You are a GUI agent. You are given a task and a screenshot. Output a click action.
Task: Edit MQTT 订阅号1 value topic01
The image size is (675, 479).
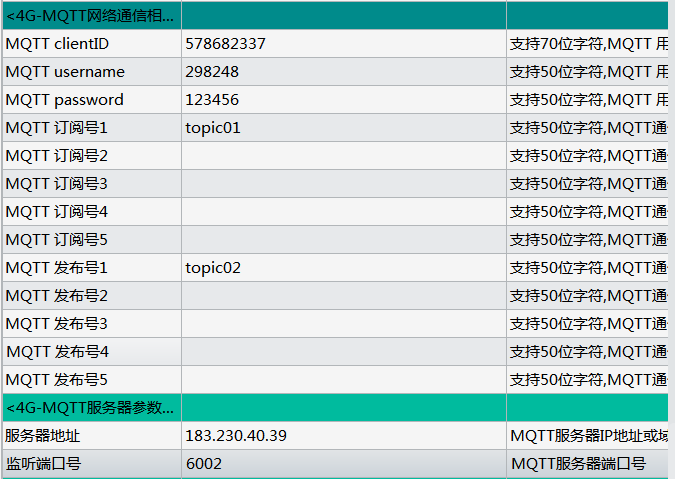343,128
